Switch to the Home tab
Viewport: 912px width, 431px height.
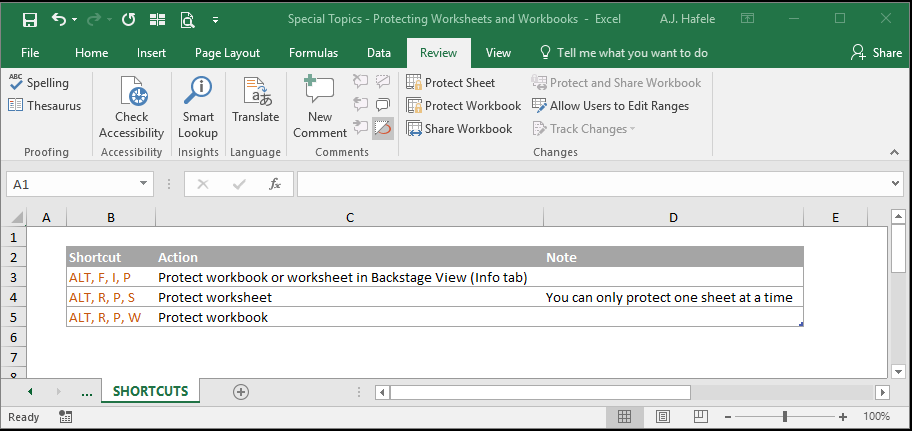point(91,53)
